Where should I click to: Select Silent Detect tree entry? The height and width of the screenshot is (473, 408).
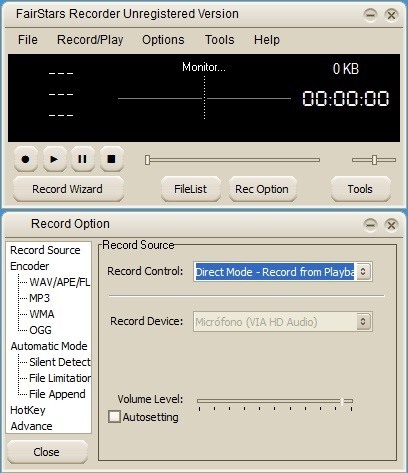point(60,362)
